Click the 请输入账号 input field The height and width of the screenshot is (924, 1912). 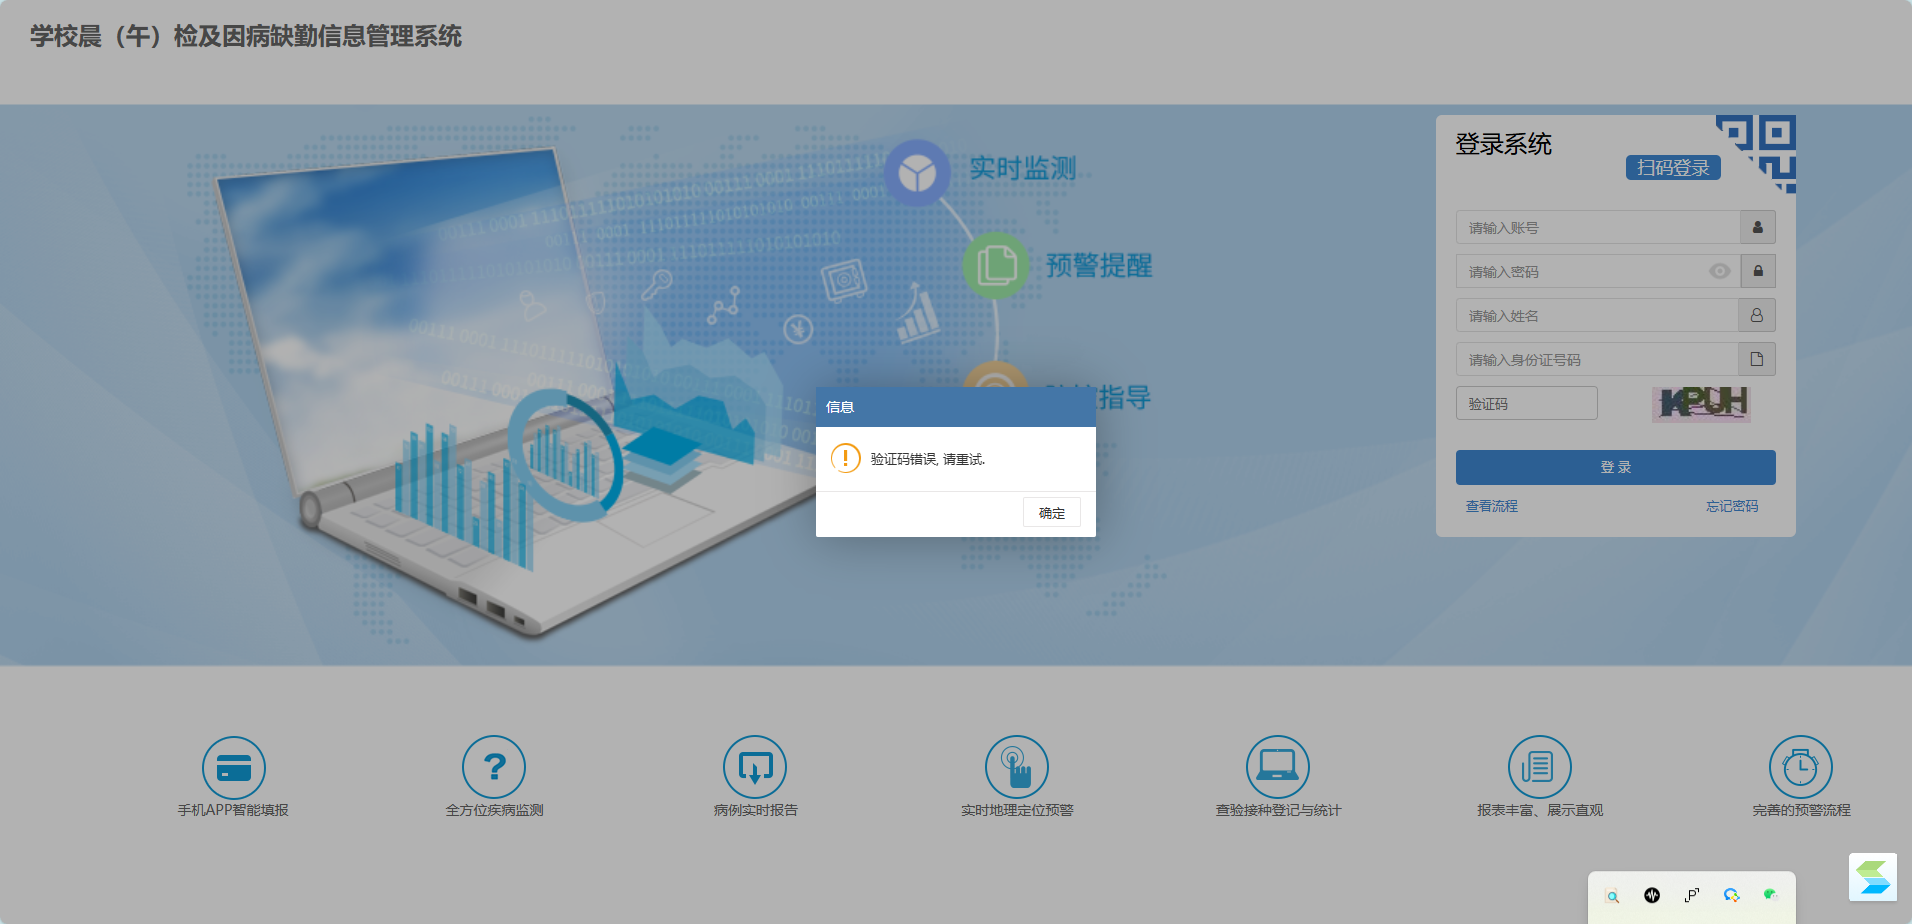pyautogui.click(x=1597, y=227)
